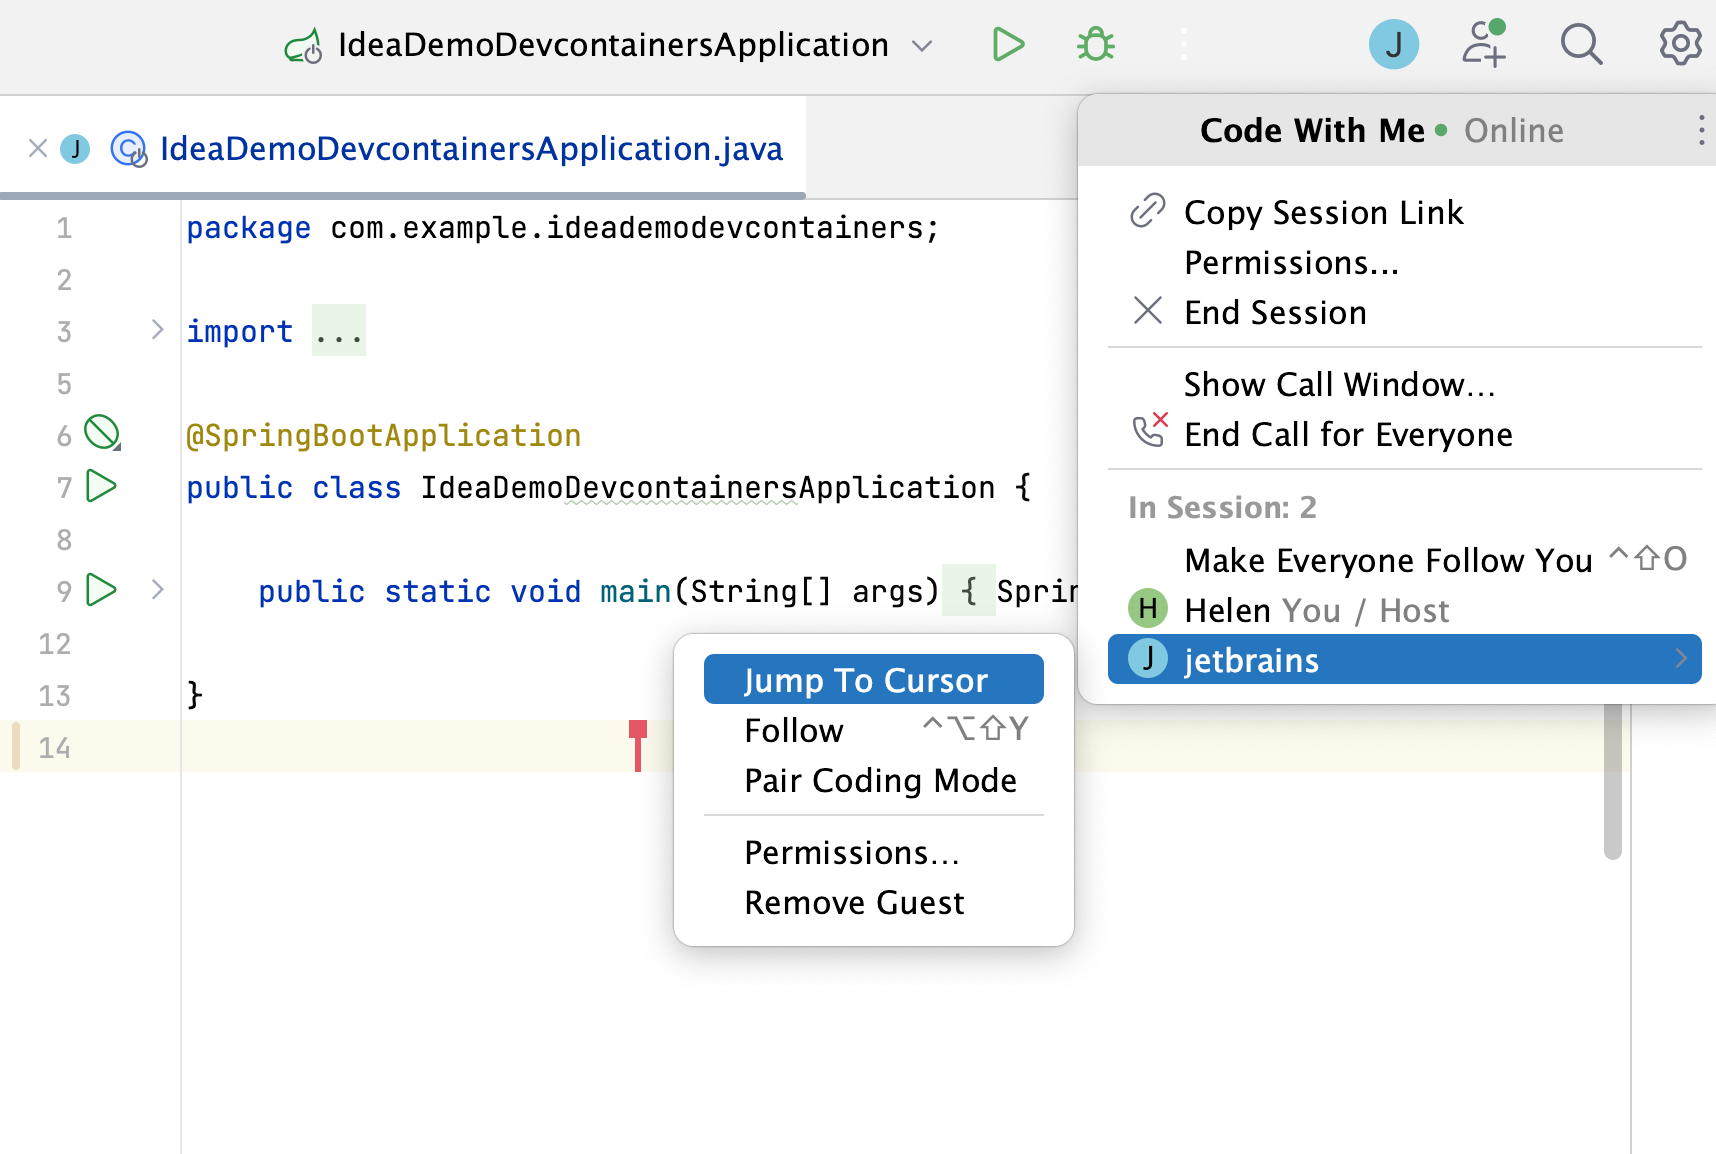Open the run configuration dropdown

click(x=922, y=46)
